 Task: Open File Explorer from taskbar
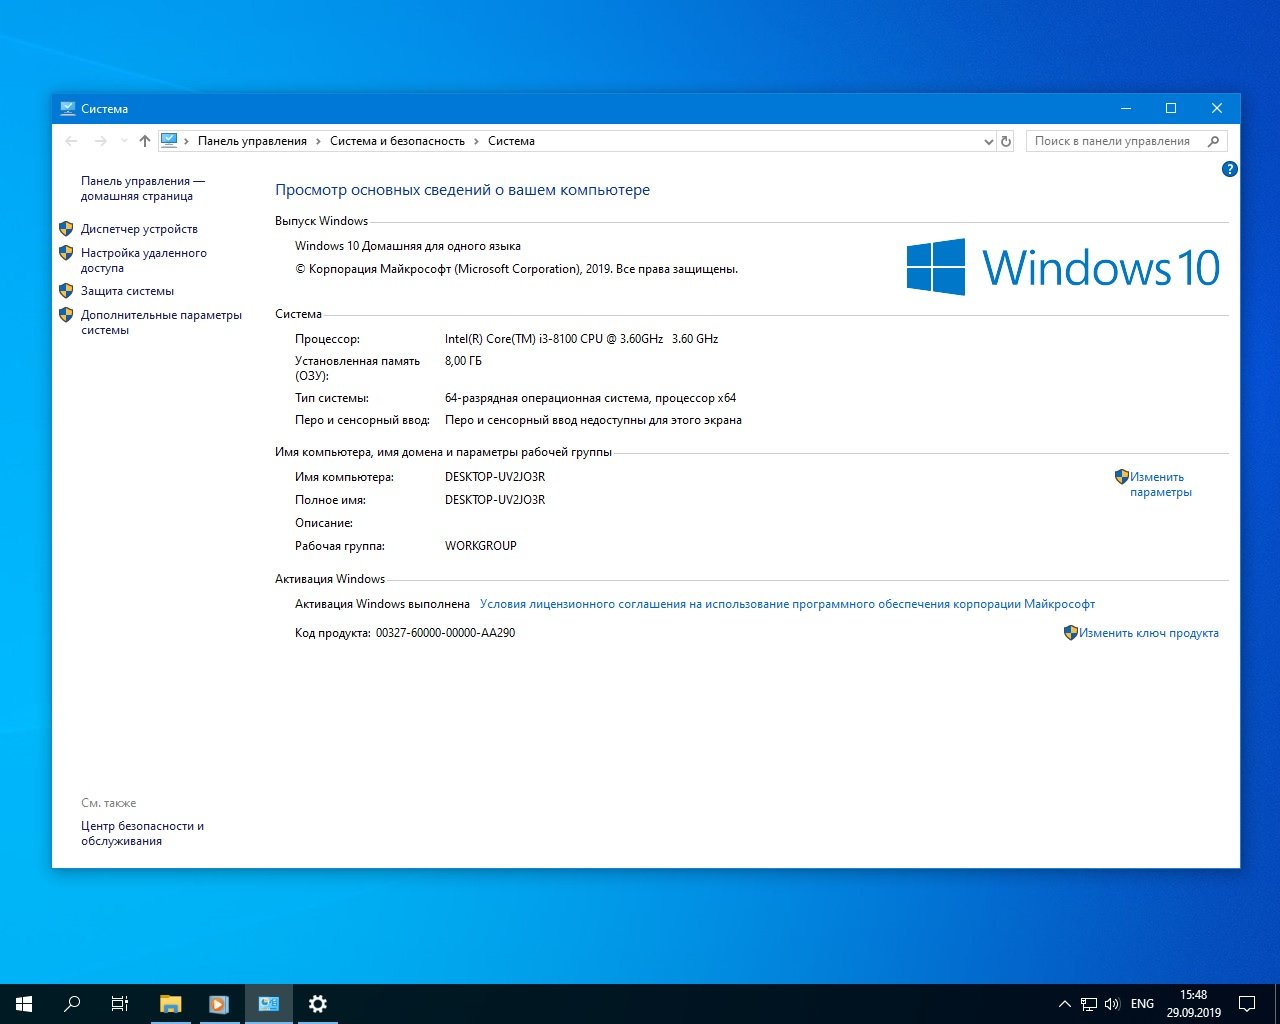click(x=171, y=1004)
